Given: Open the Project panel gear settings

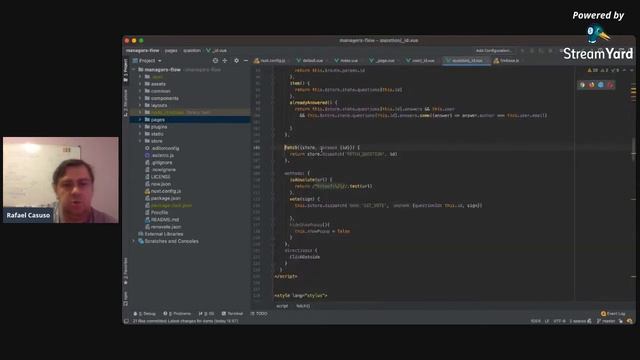Looking at the screenshot, I should [236, 60].
